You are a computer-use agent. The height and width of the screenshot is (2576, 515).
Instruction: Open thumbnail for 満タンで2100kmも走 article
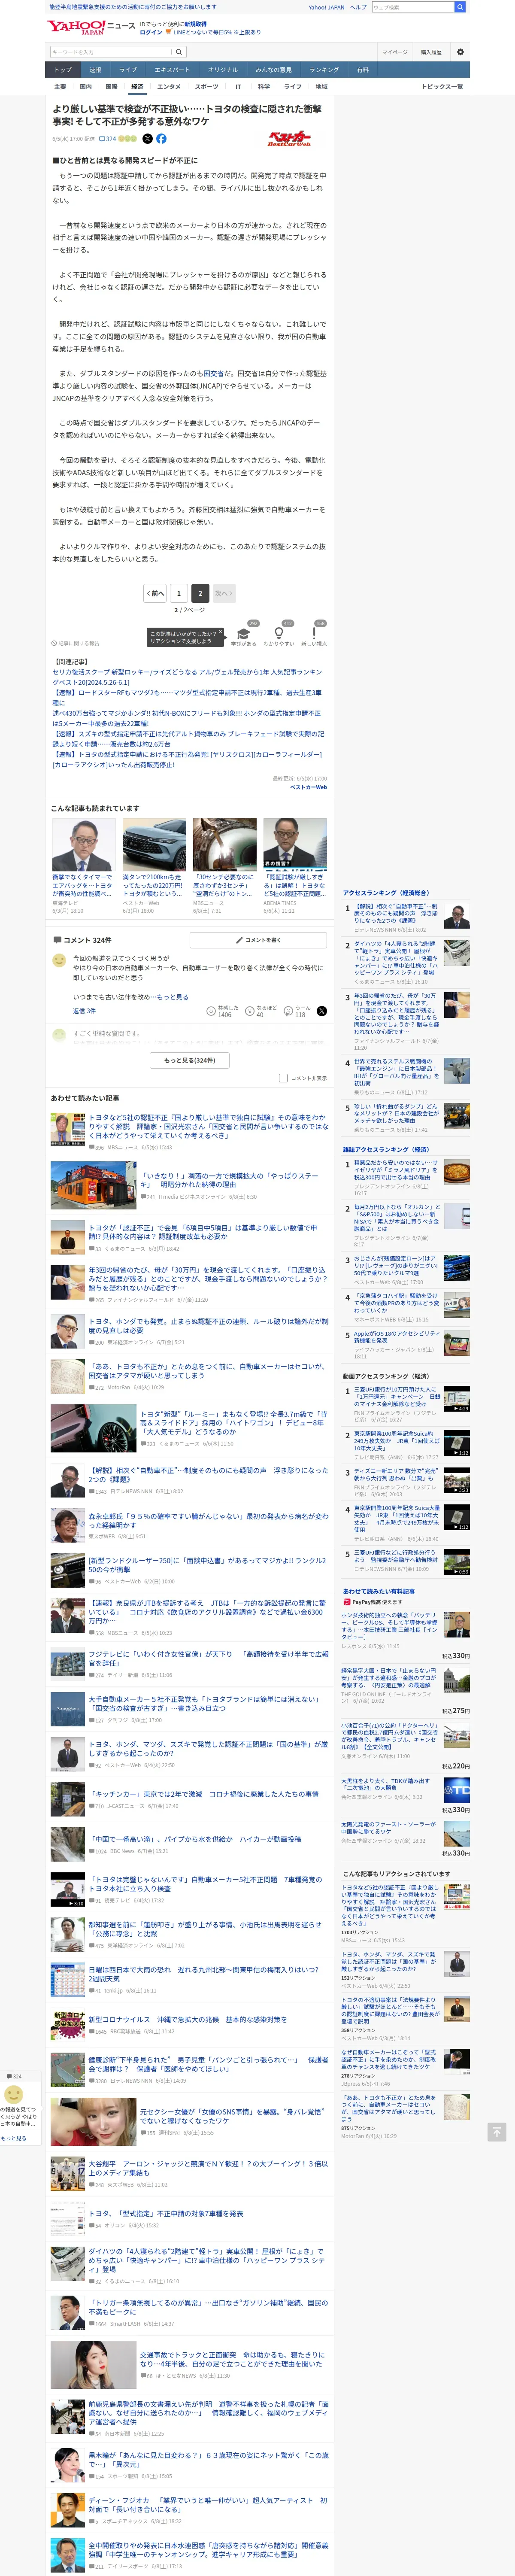pyautogui.click(x=154, y=845)
